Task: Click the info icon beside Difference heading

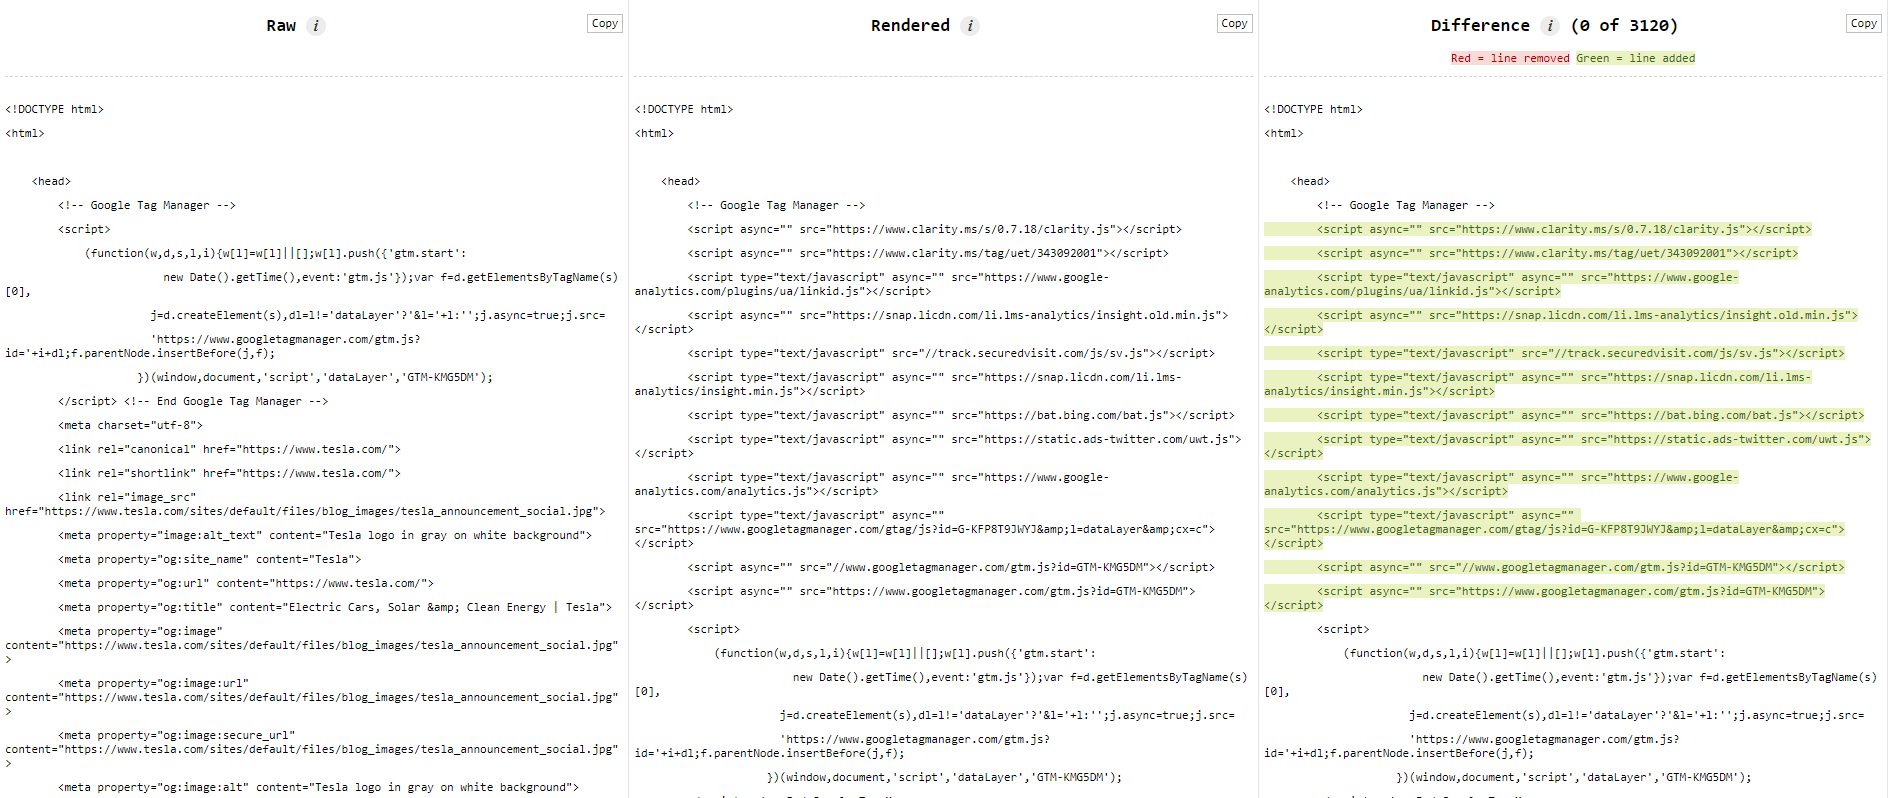Action: pyautogui.click(x=1549, y=26)
